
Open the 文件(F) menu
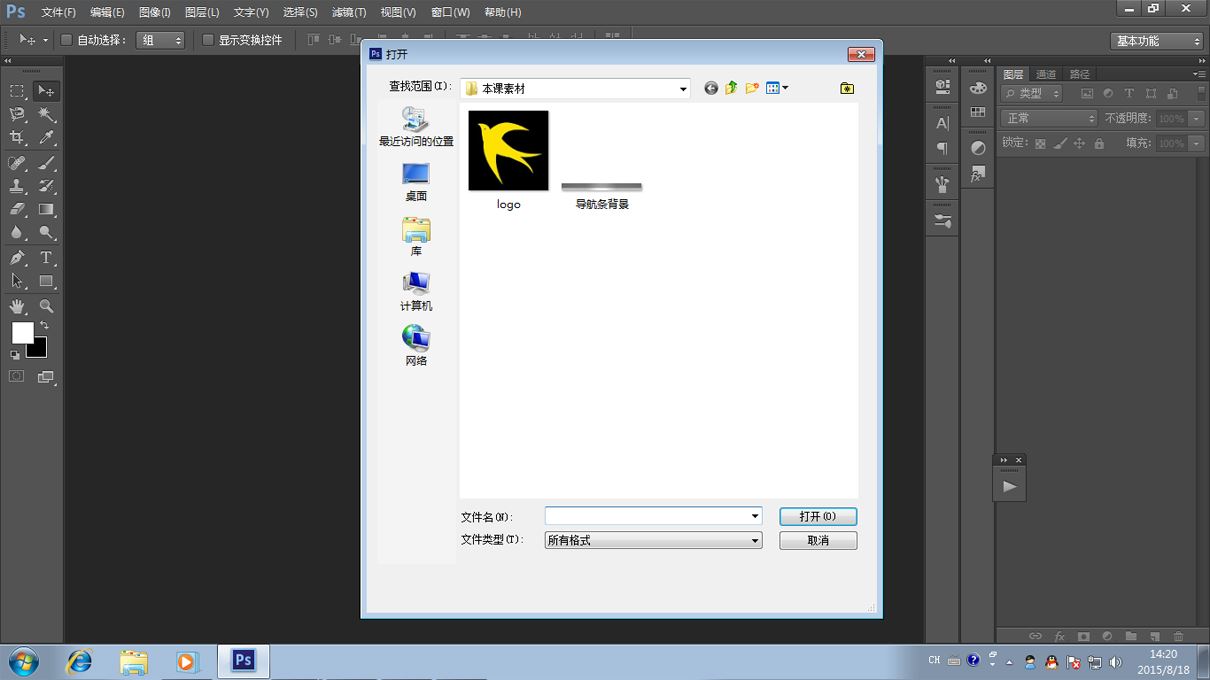tap(58, 12)
